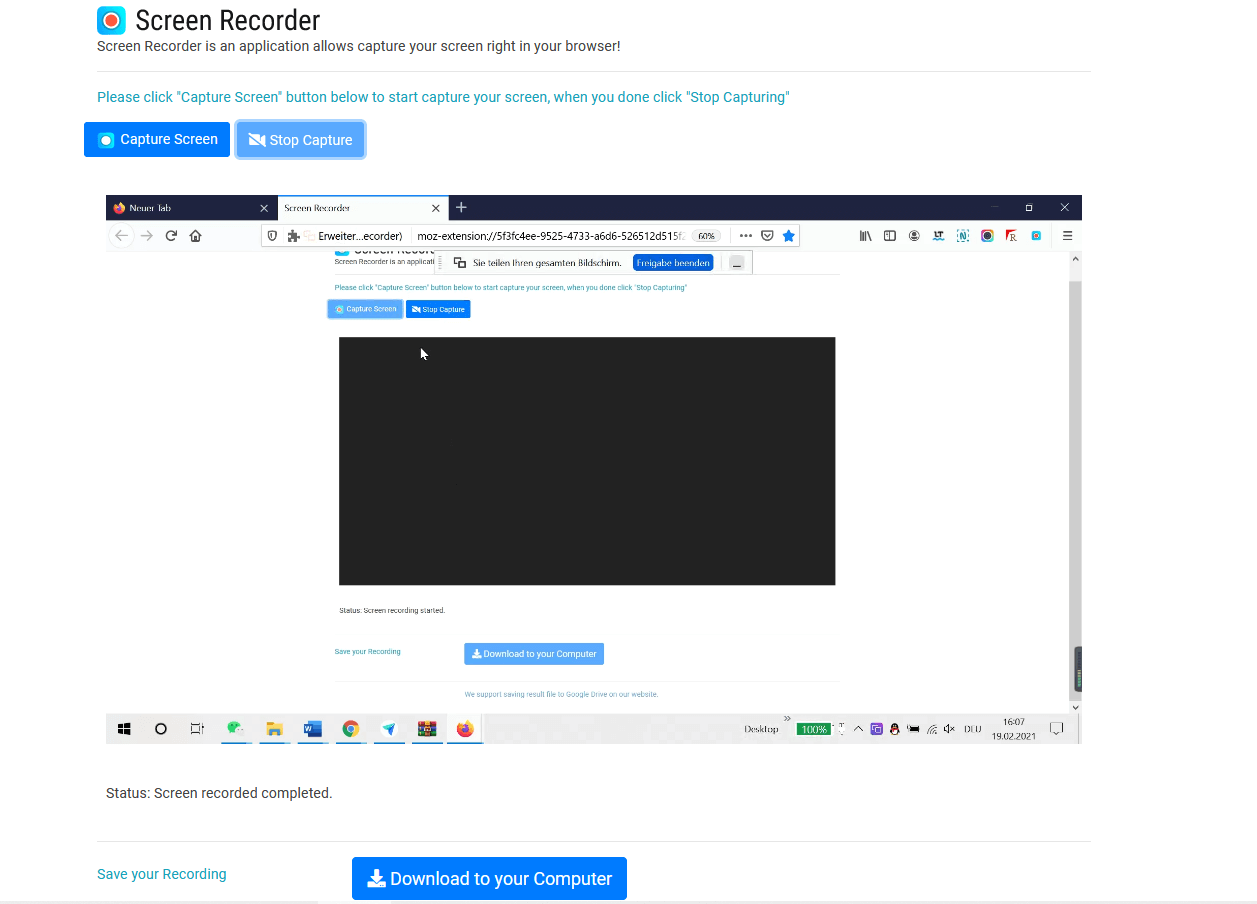Open Chrome from the preview taskbar
This screenshot has width=1257, height=904.
pyautogui.click(x=351, y=729)
